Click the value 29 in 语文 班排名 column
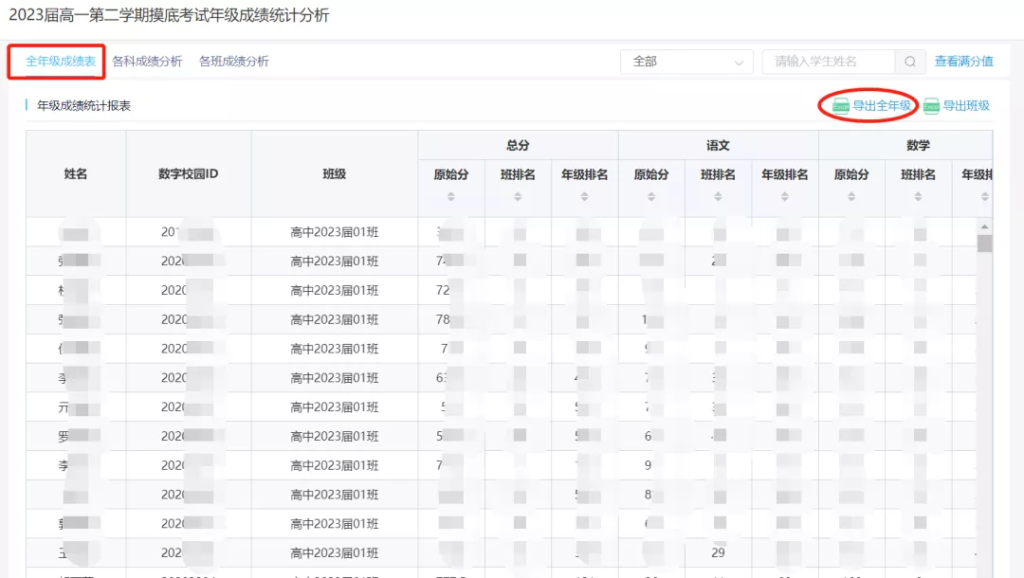Image resolution: width=1024 pixels, height=578 pixels. (x=718, y=553)
